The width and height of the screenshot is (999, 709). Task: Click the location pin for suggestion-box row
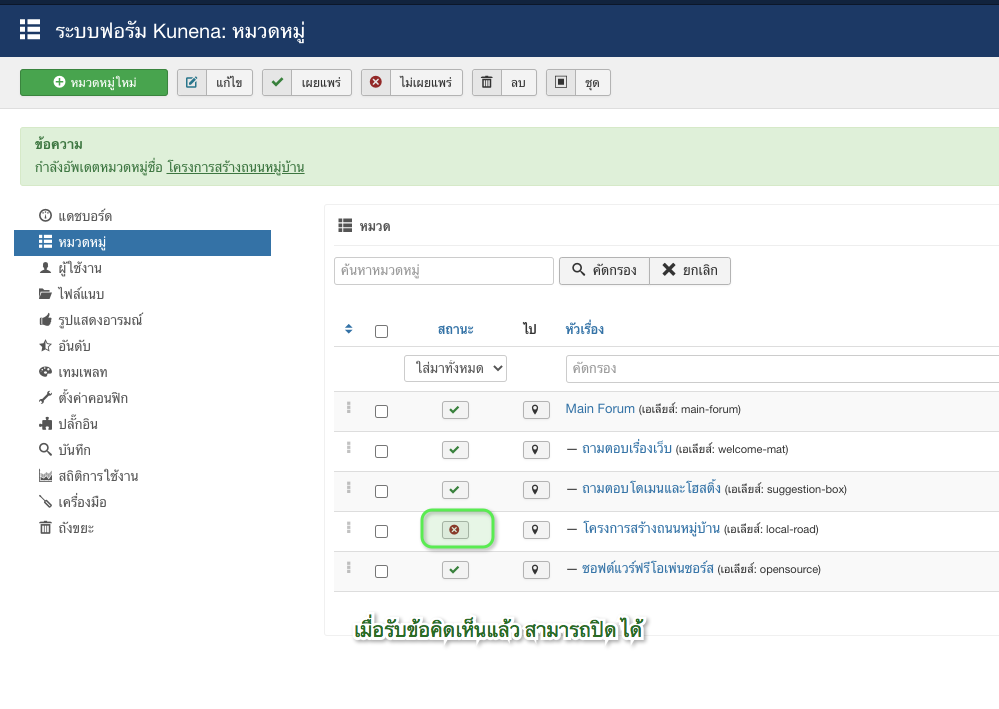(536, 489)
